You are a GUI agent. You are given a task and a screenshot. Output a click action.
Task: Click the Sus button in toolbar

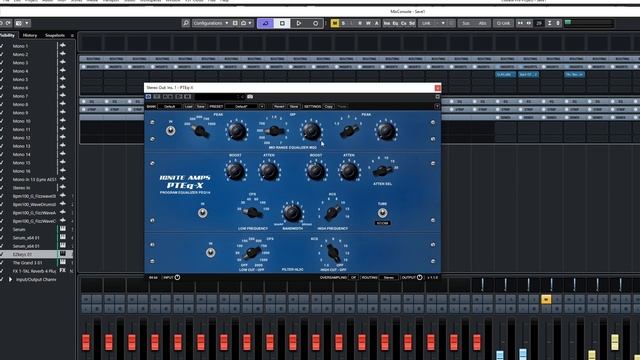pos(466,23)
